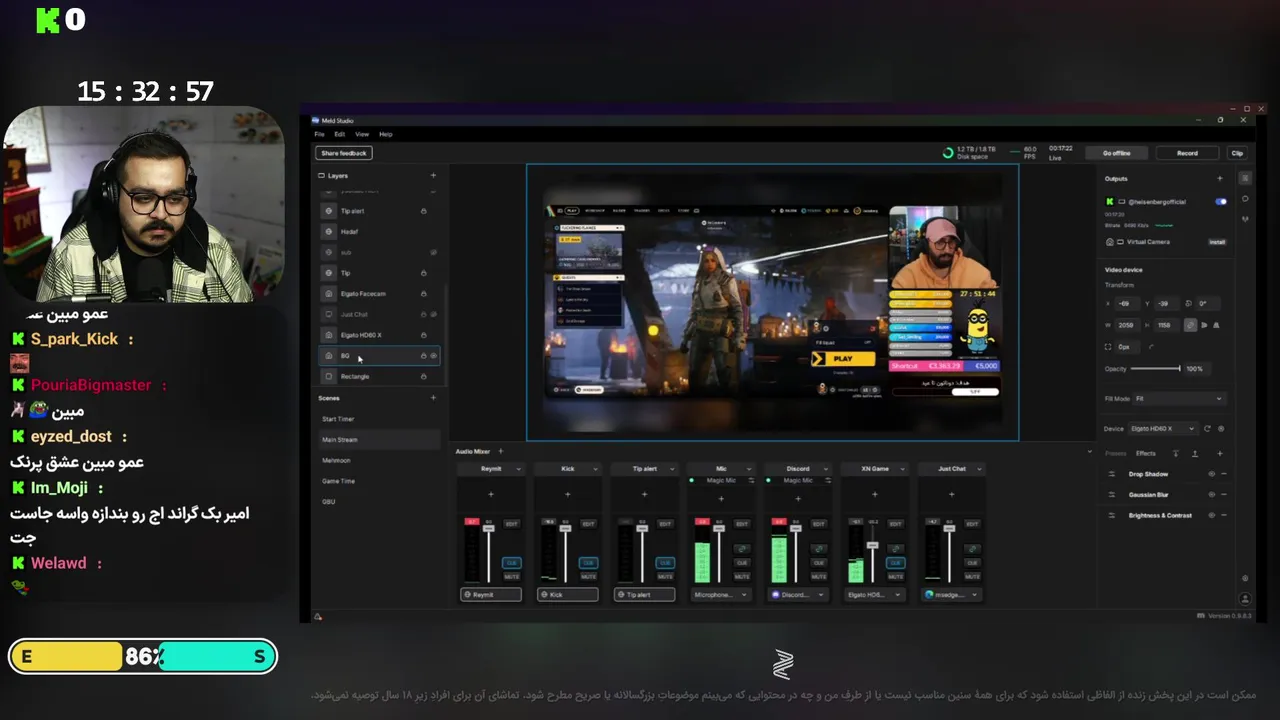Mute the Discord audio channel
Screen dimensions: 1280x720
point(819,577)
